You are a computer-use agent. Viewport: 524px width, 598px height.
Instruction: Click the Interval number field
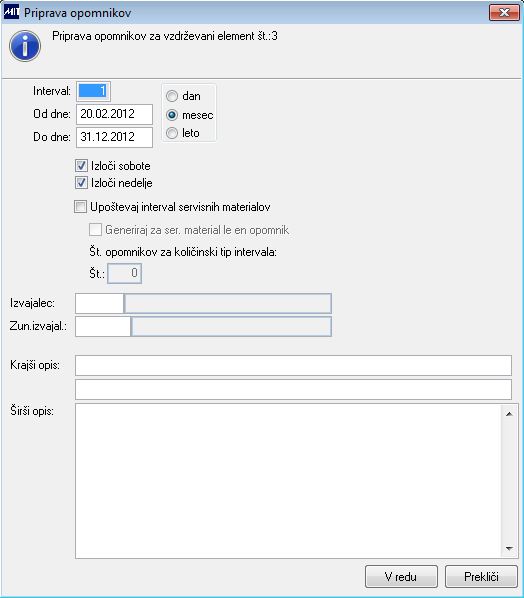pos(93,91)
